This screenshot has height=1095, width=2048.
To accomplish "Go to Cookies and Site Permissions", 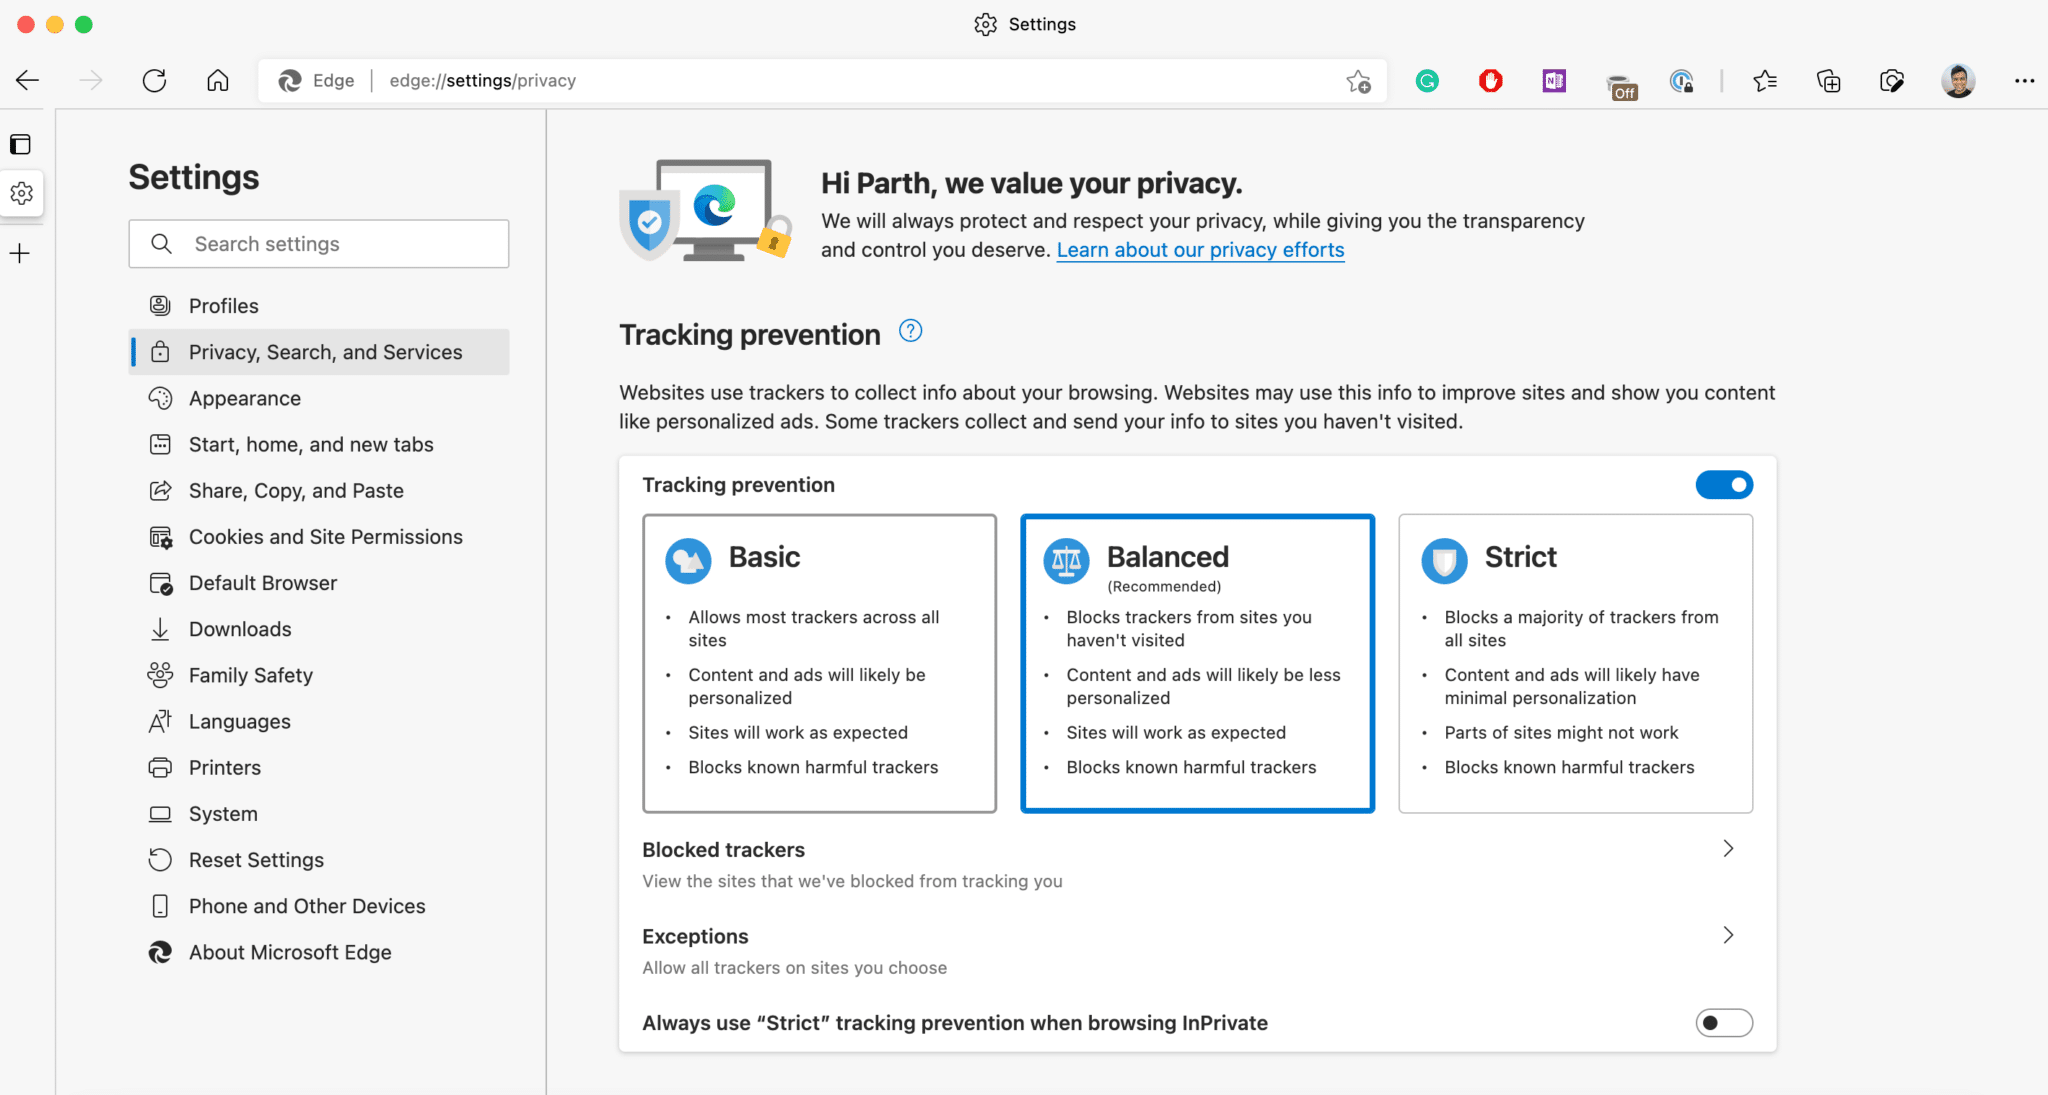I will tap(325, 537).
